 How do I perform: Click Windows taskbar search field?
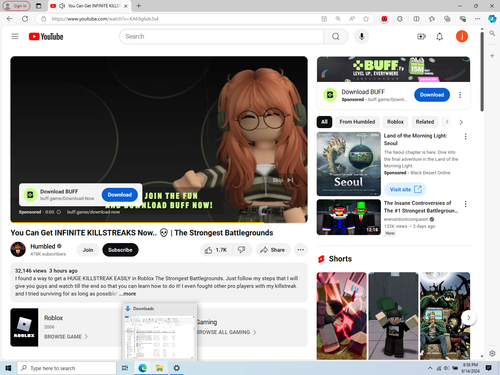coord(67,368)
